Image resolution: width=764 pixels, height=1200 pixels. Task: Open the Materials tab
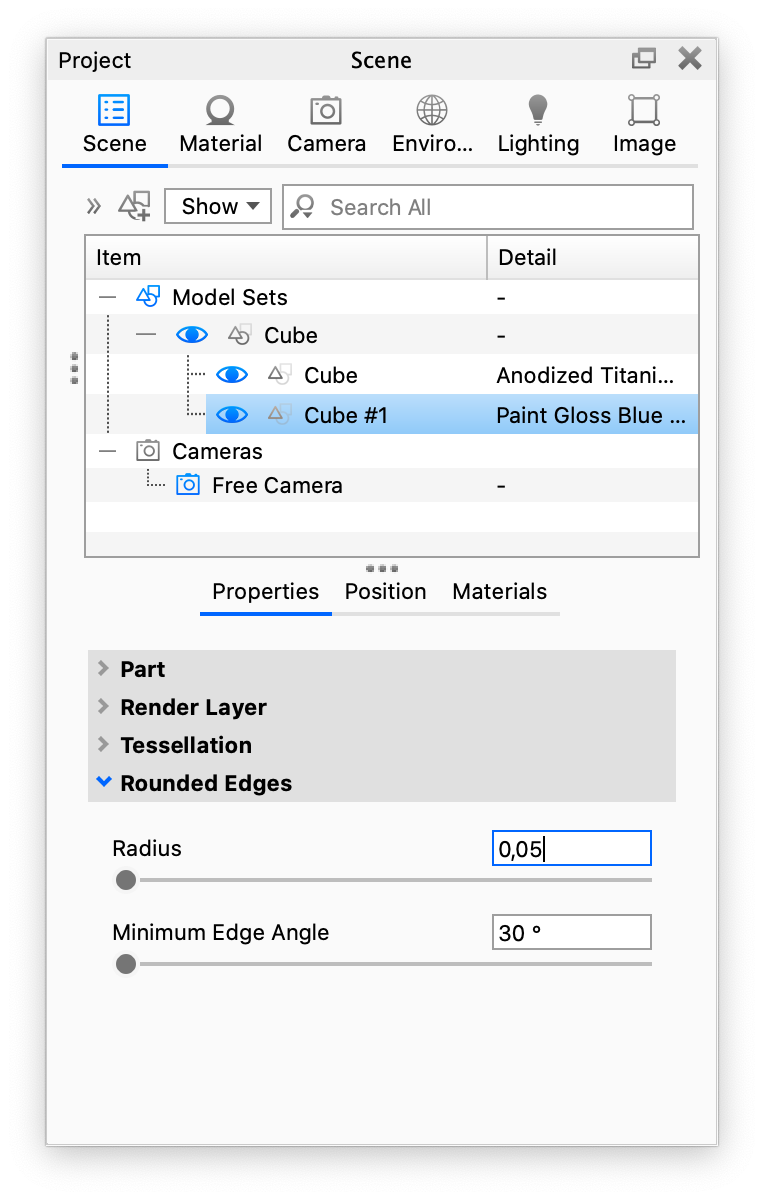pos(499,591)
